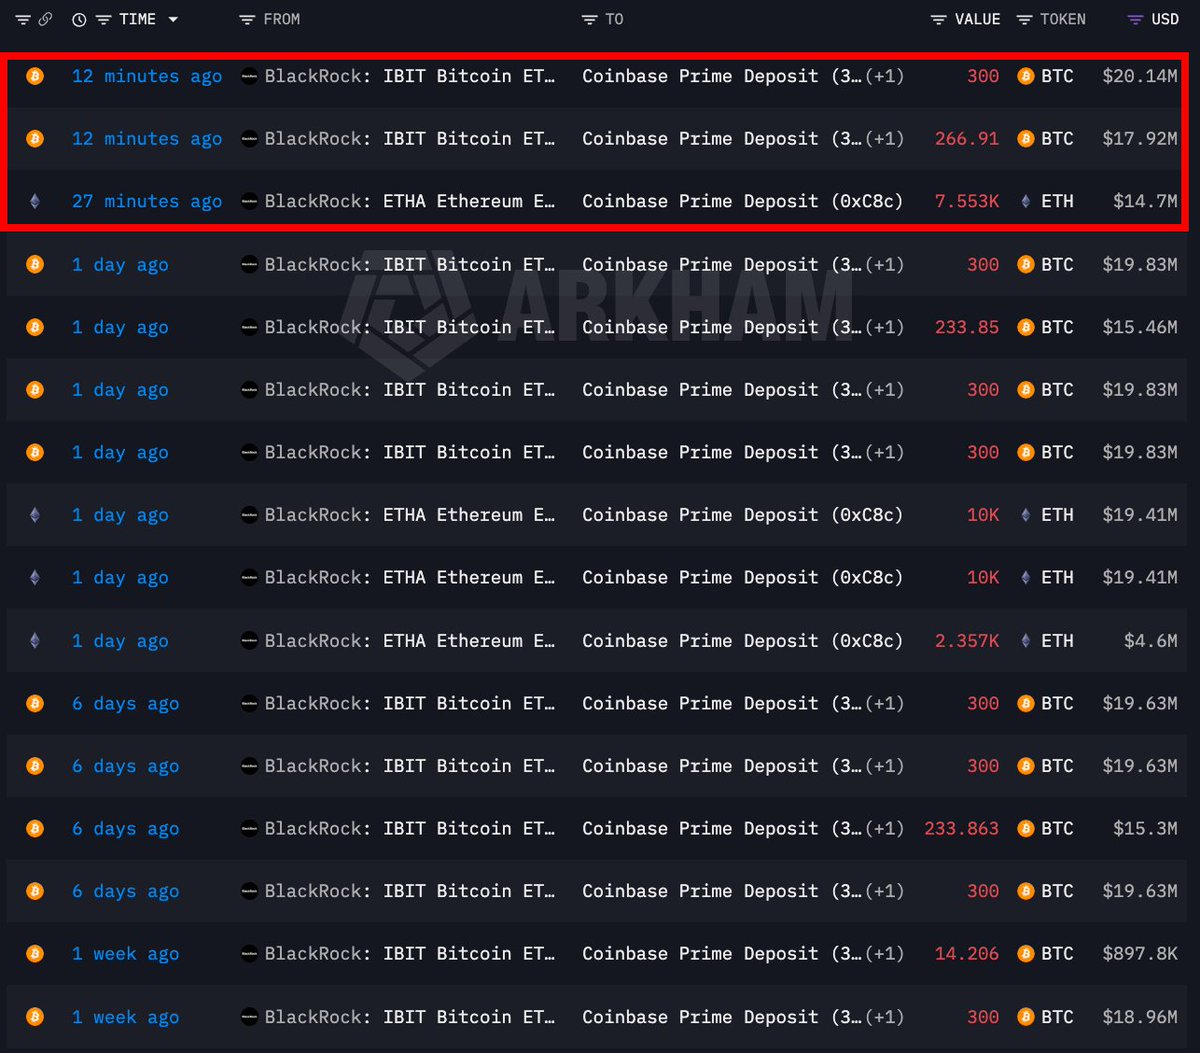Click the BlackRock logo in the $20.14M row

[249, 76]
